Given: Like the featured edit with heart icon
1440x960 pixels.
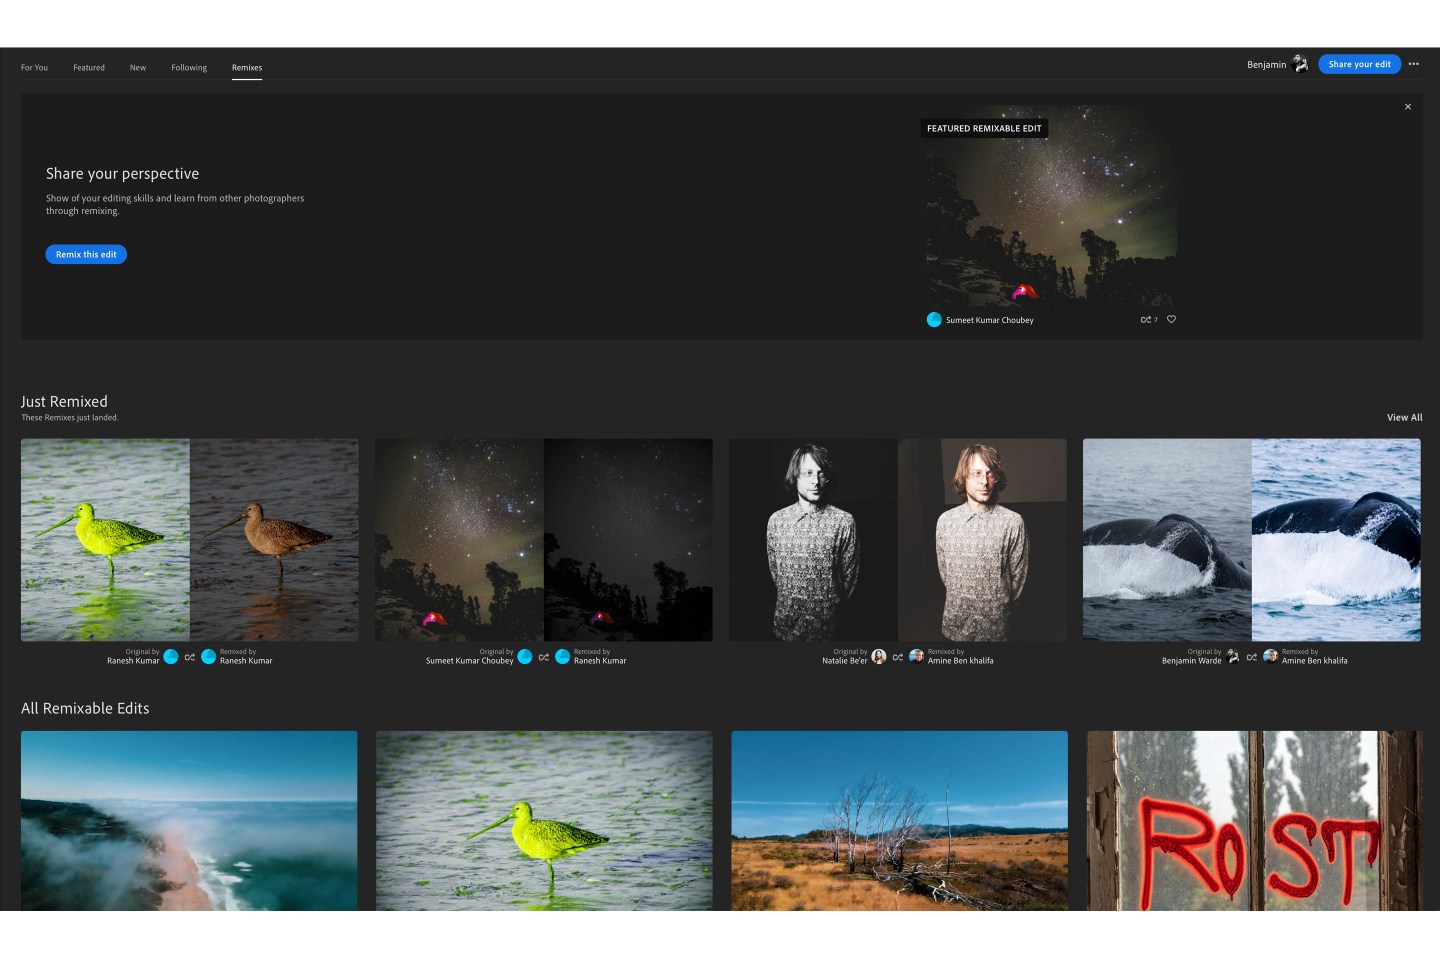Looking at the screenshot, I should [1171, 320].
